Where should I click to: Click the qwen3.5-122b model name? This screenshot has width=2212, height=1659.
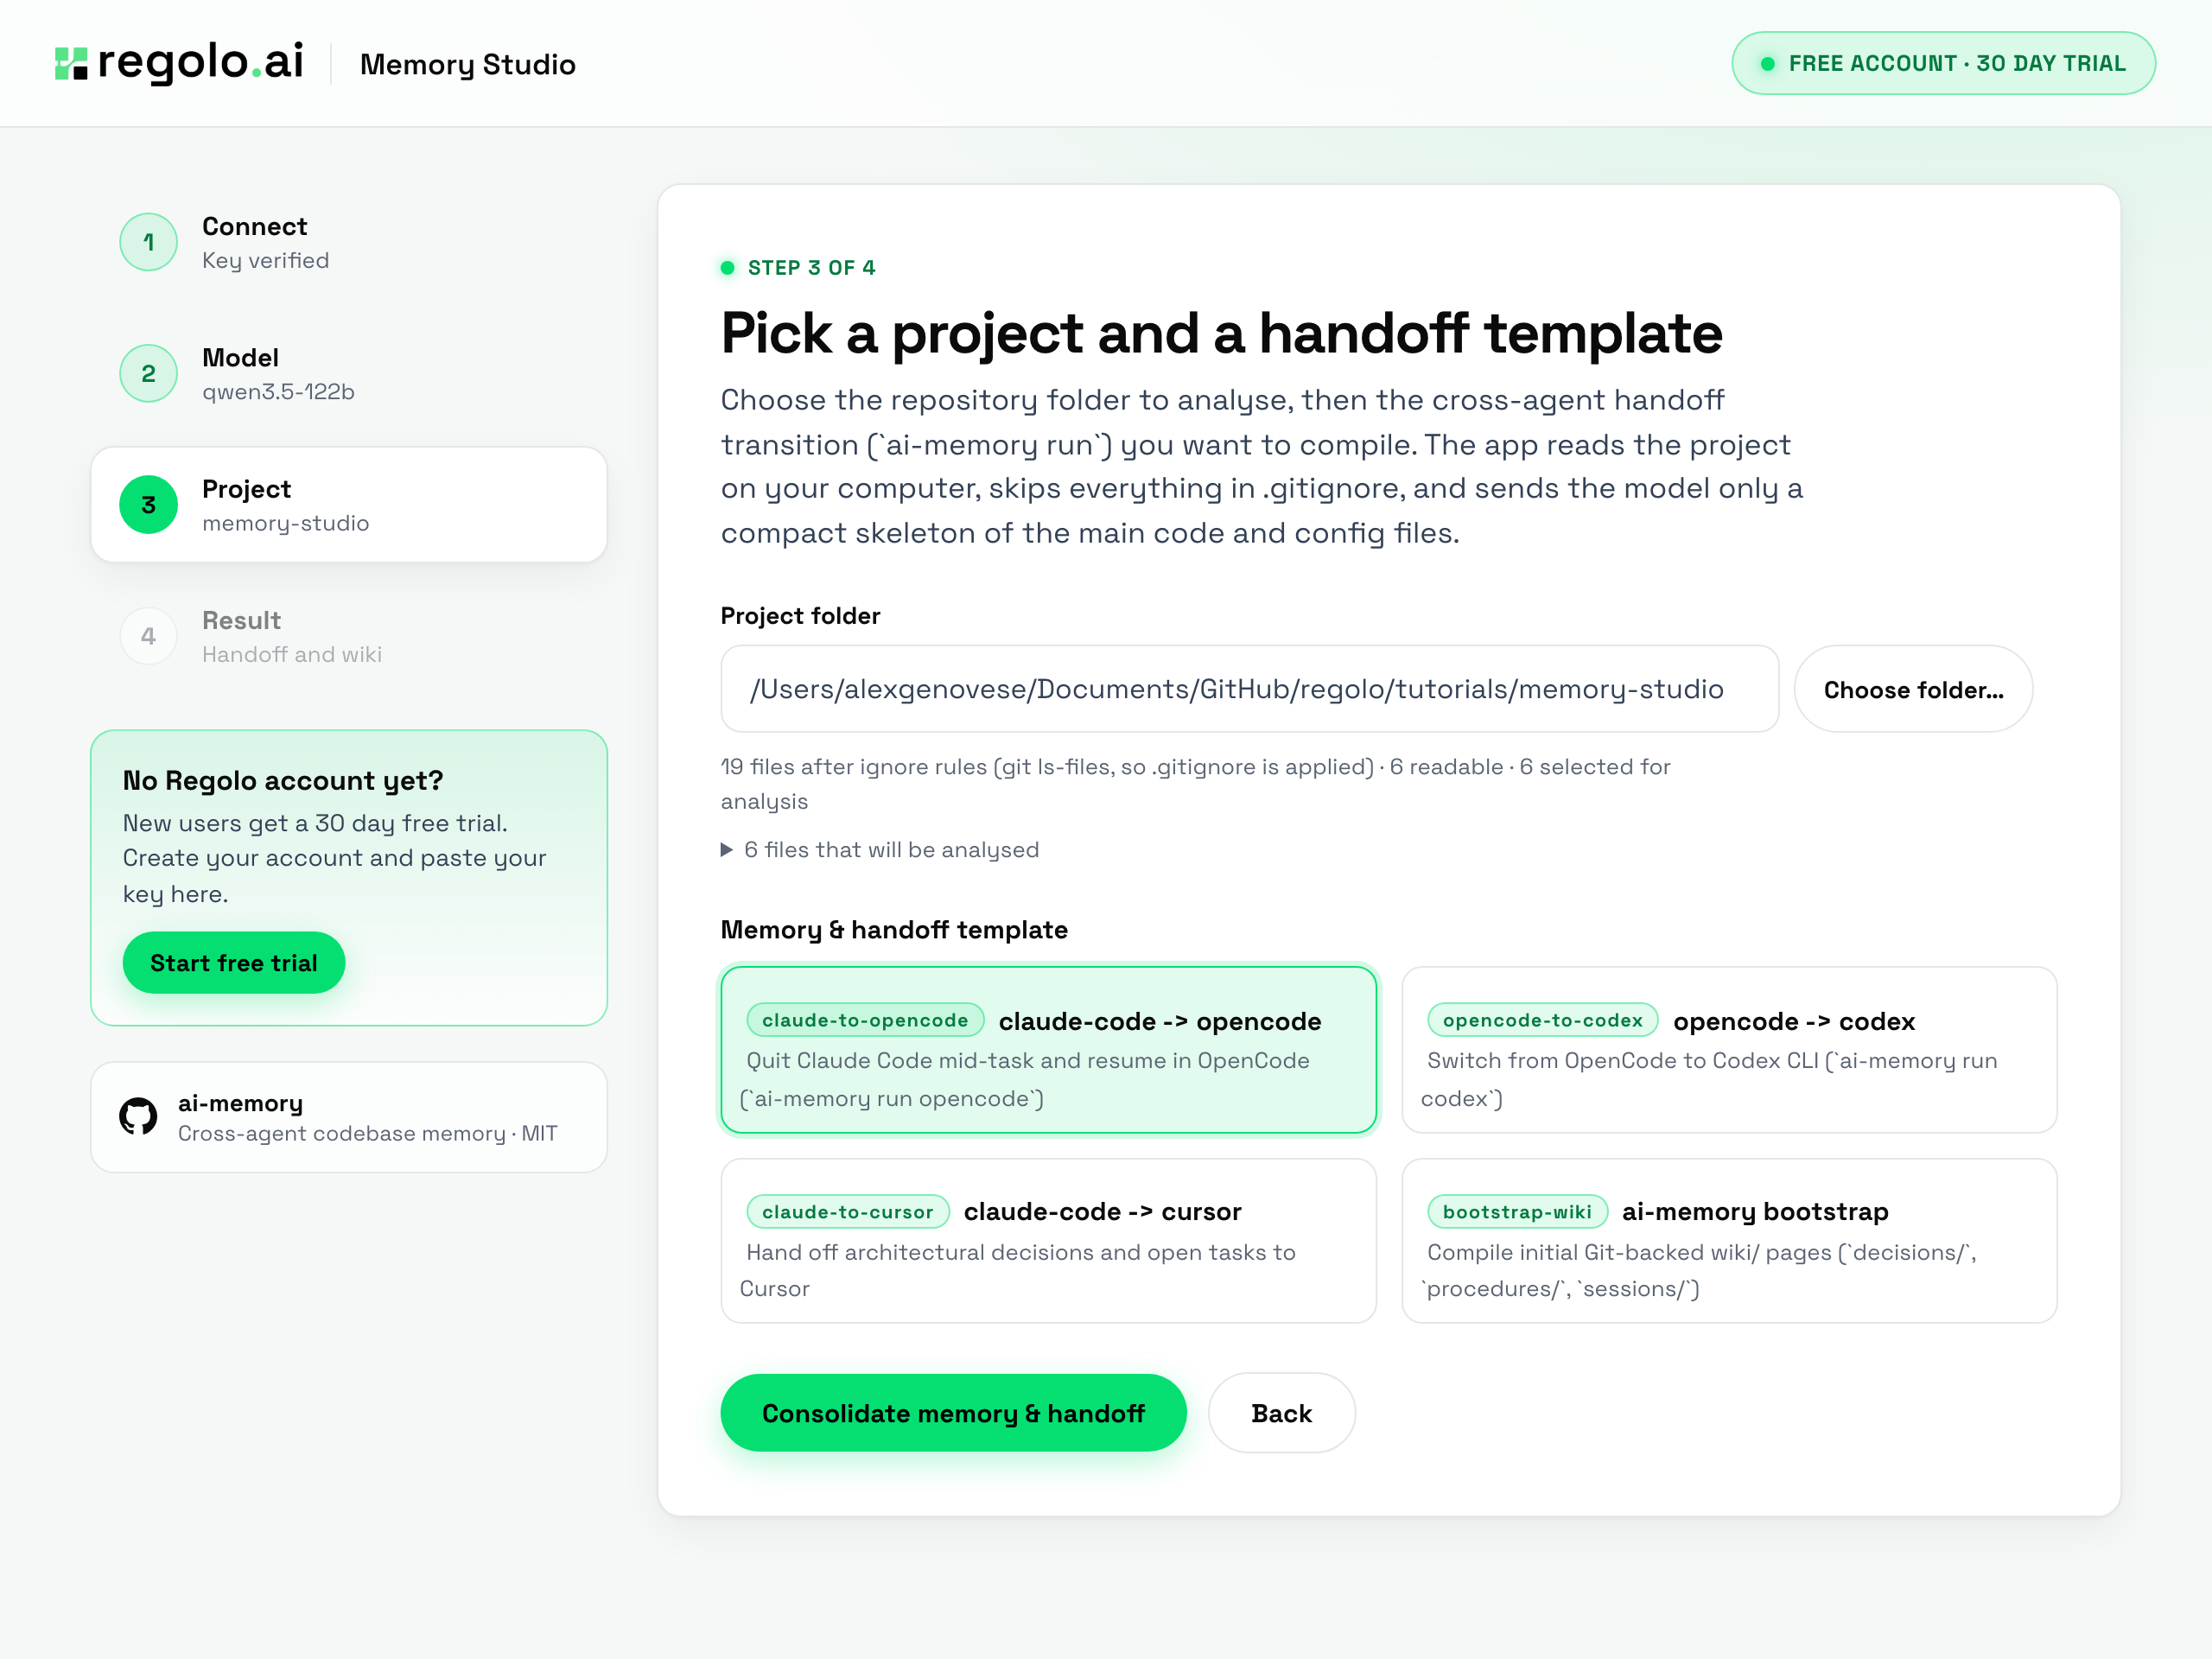[x=278, y=391]
